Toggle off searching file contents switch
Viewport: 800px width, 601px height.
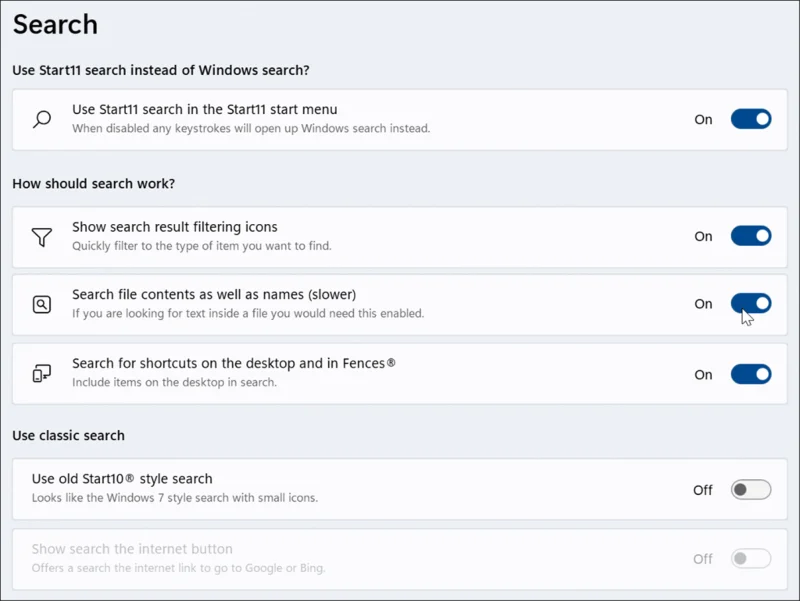(x=751, y=304)
